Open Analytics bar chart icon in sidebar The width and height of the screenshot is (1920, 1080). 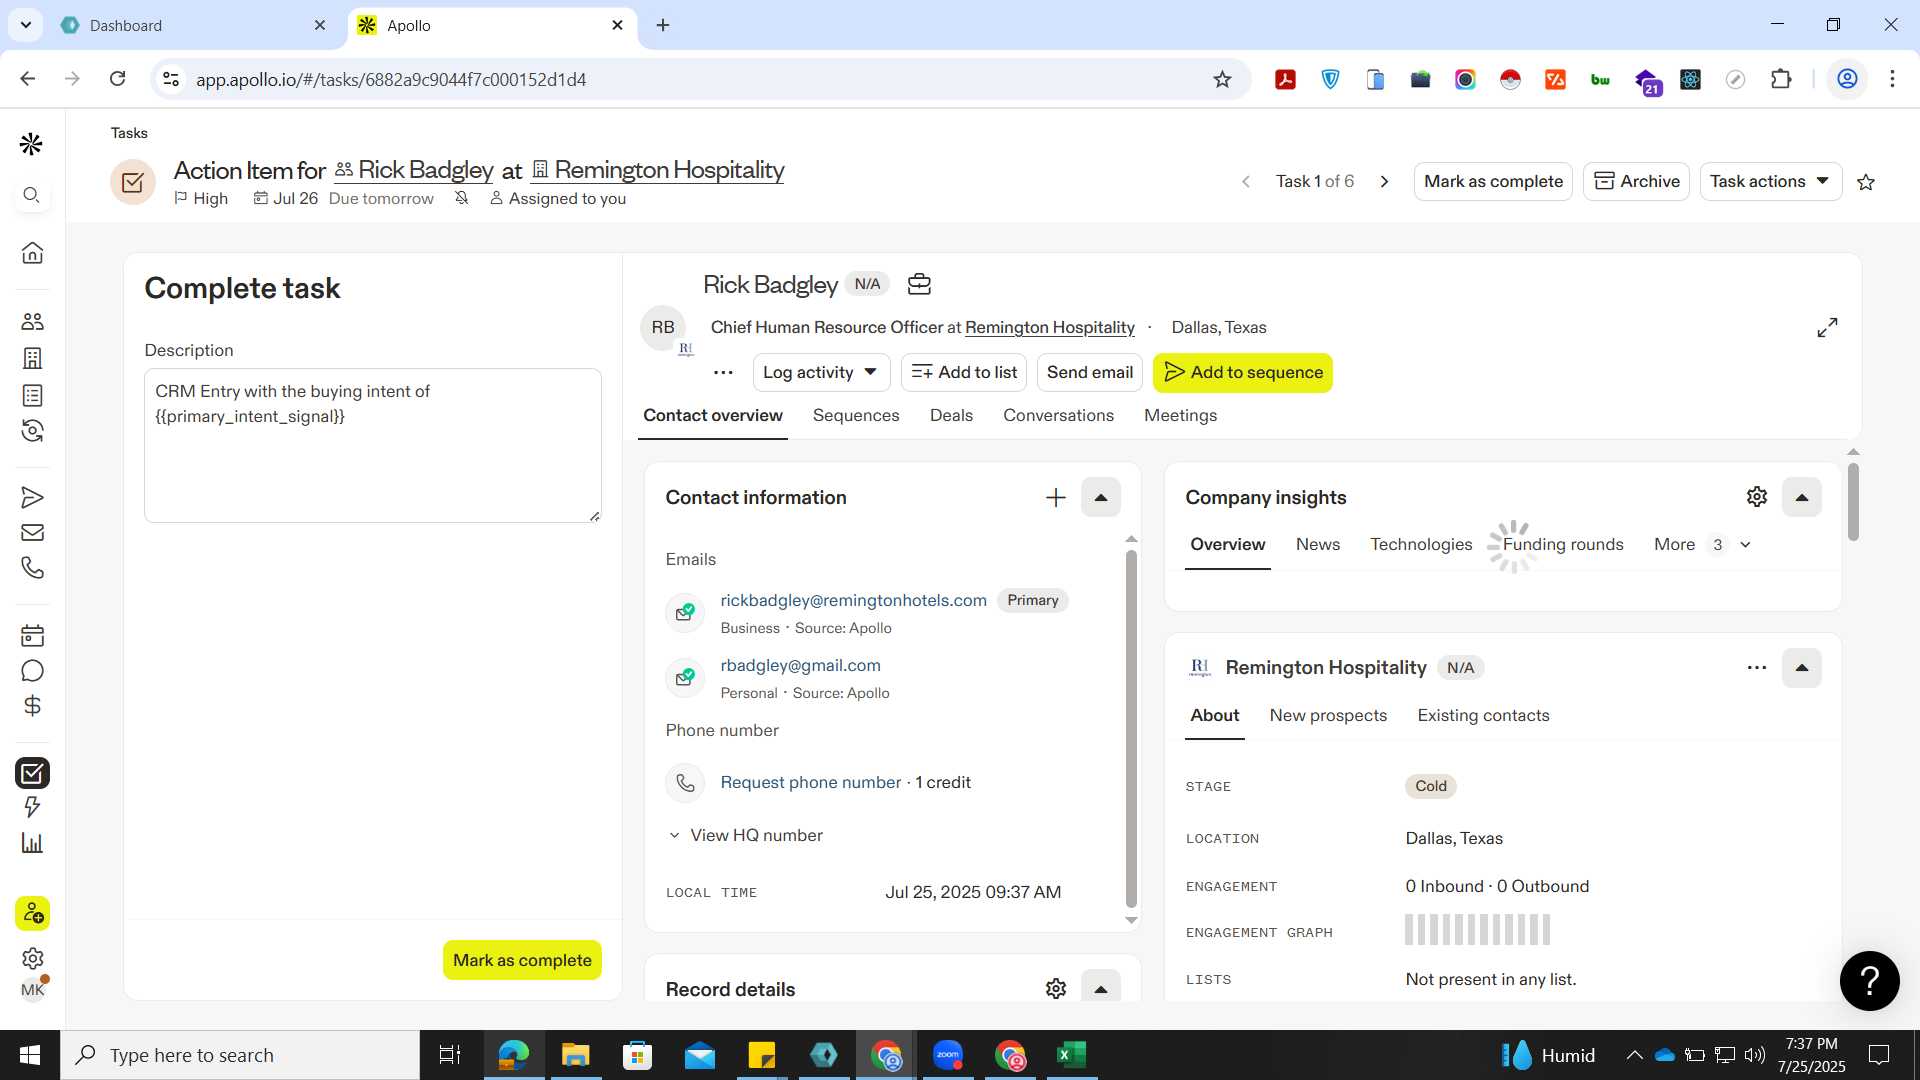point(32,843)
